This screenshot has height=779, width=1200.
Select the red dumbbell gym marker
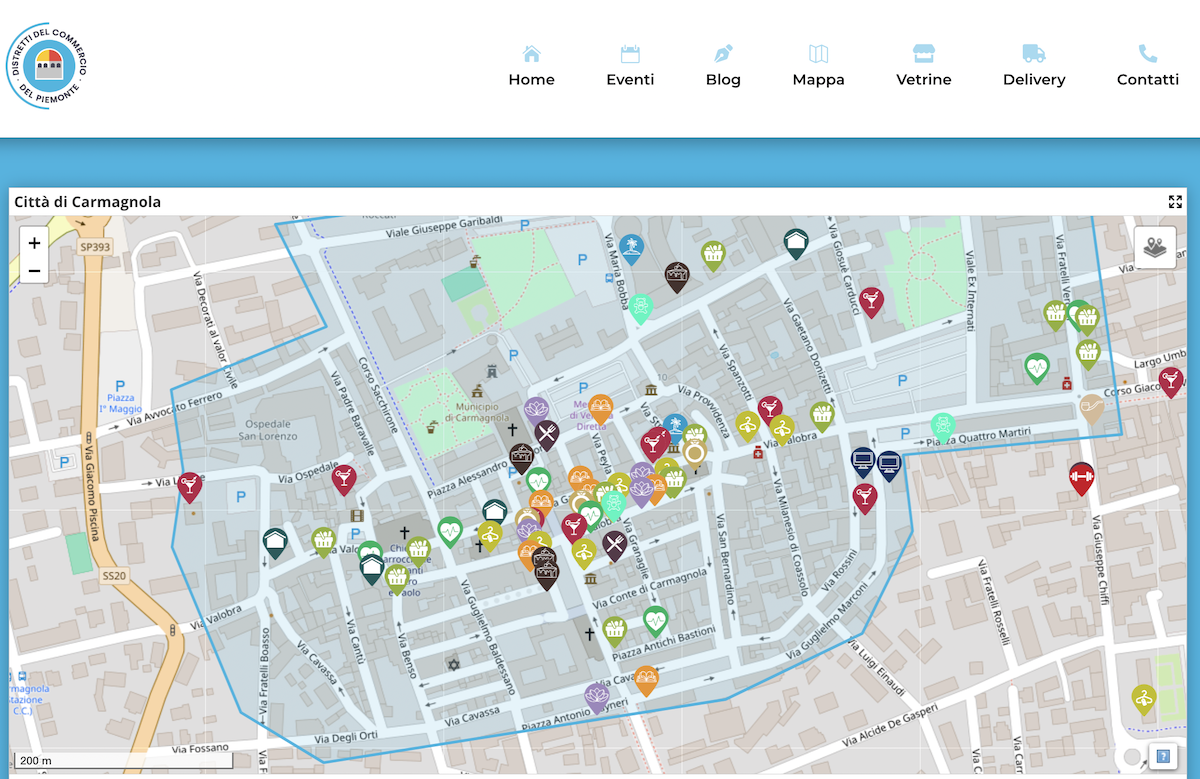1081,477
